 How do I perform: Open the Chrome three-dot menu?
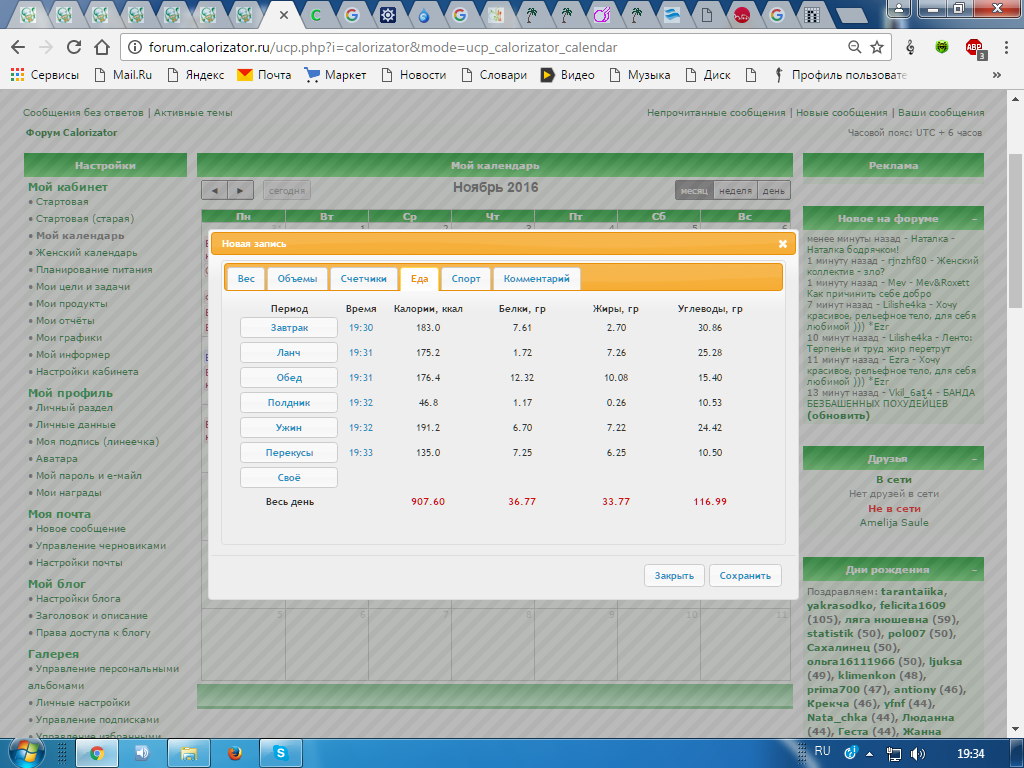tap(1006, 47)
